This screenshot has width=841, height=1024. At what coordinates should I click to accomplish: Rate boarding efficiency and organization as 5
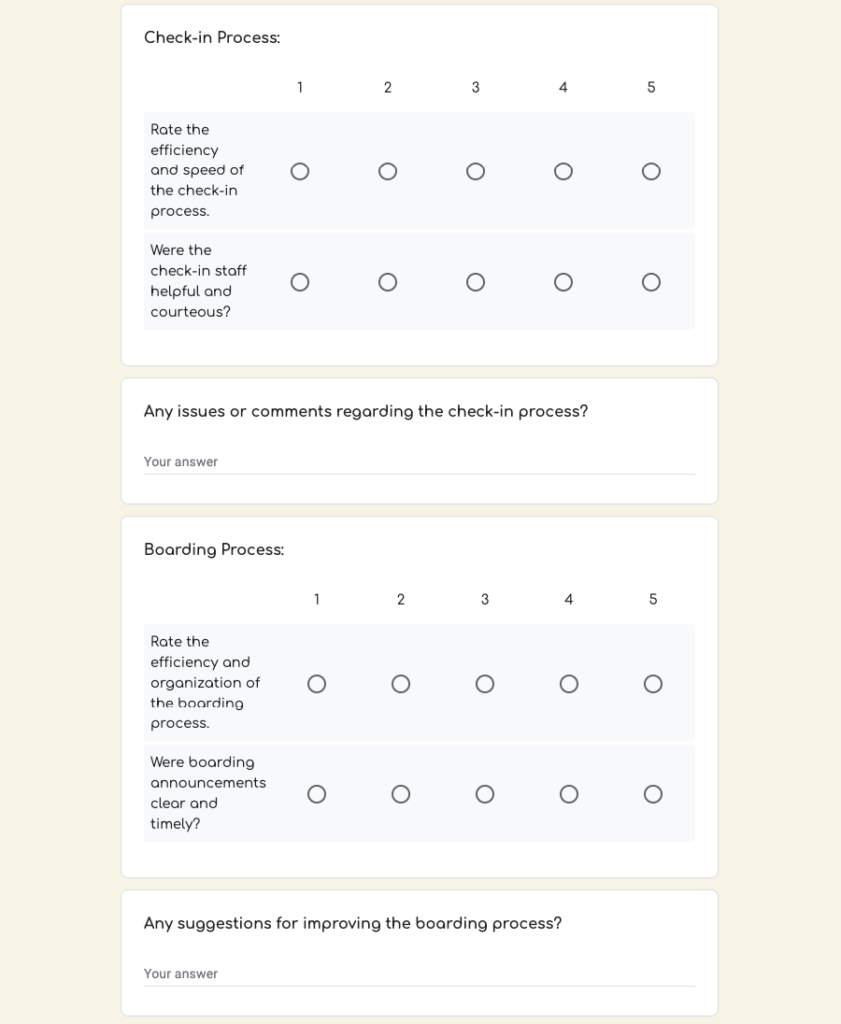coord(653,684)
